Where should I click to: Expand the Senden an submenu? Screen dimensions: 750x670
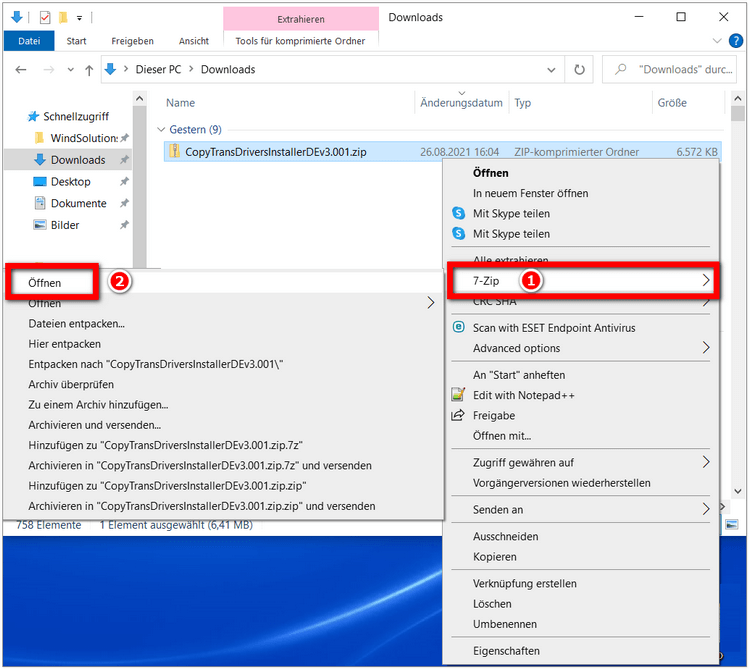click(581, 510)
